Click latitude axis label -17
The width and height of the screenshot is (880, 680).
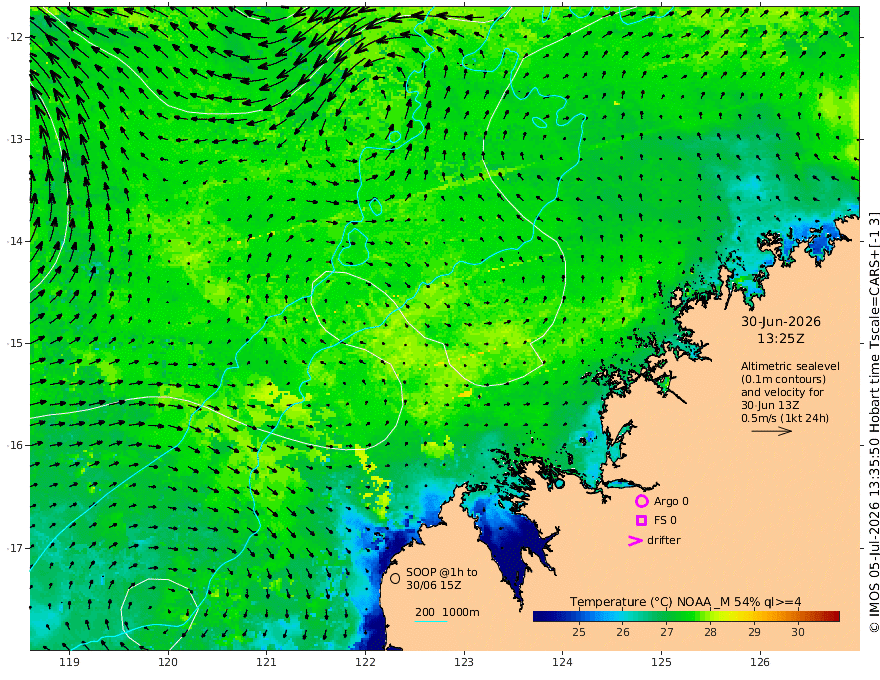point(15,548)
